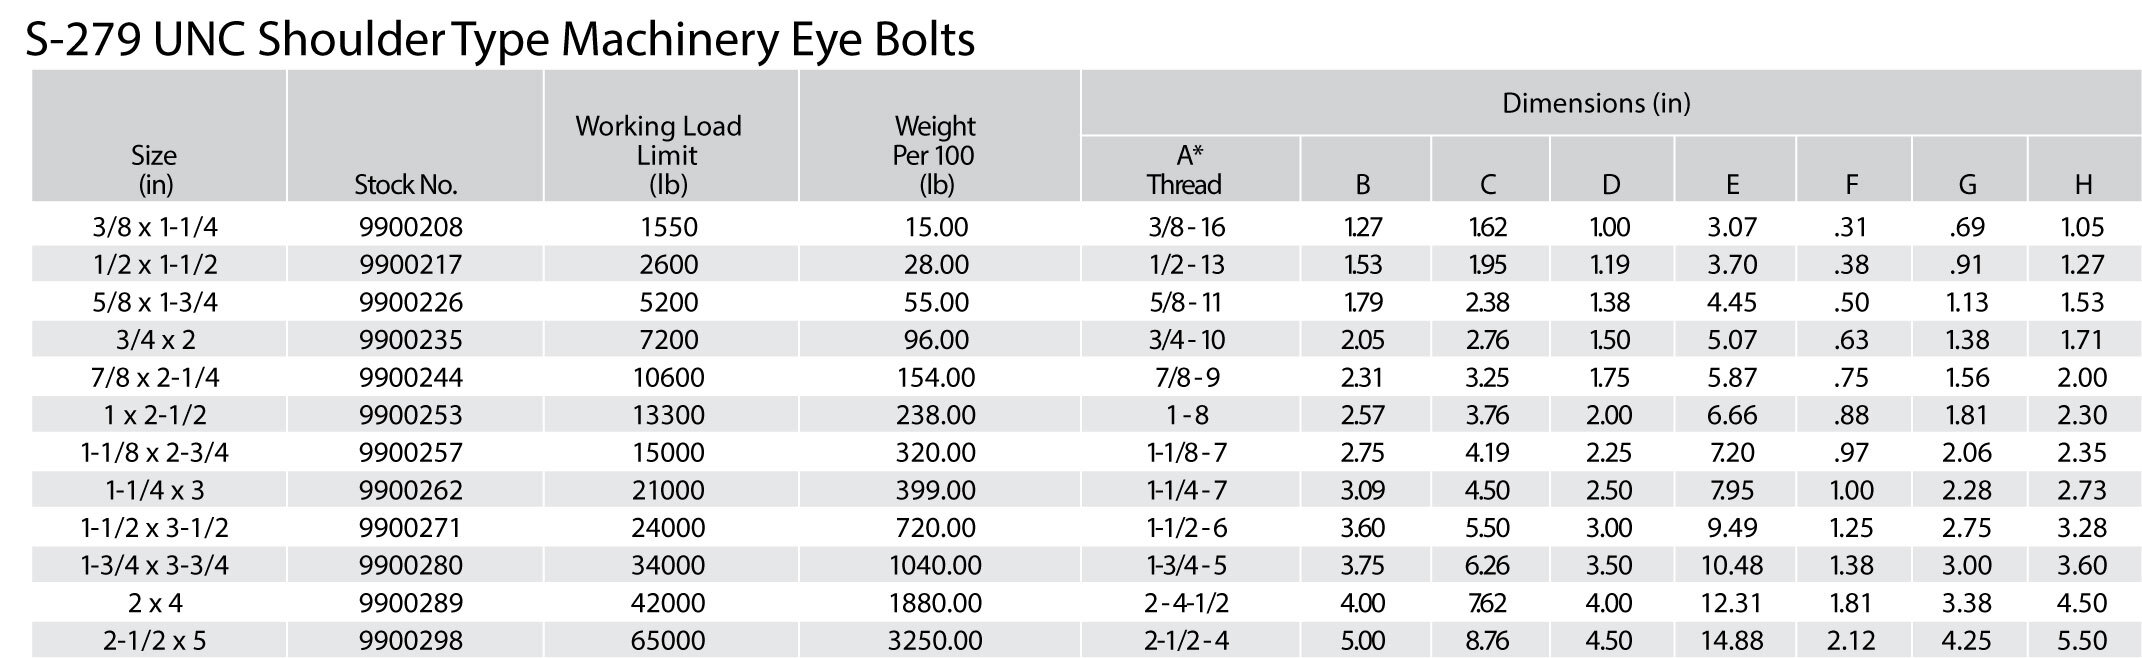The height and width of the screenshot is (658, 2142).
Task: Select stock number 9900208 cell
Action: click(x=411, y=227)
